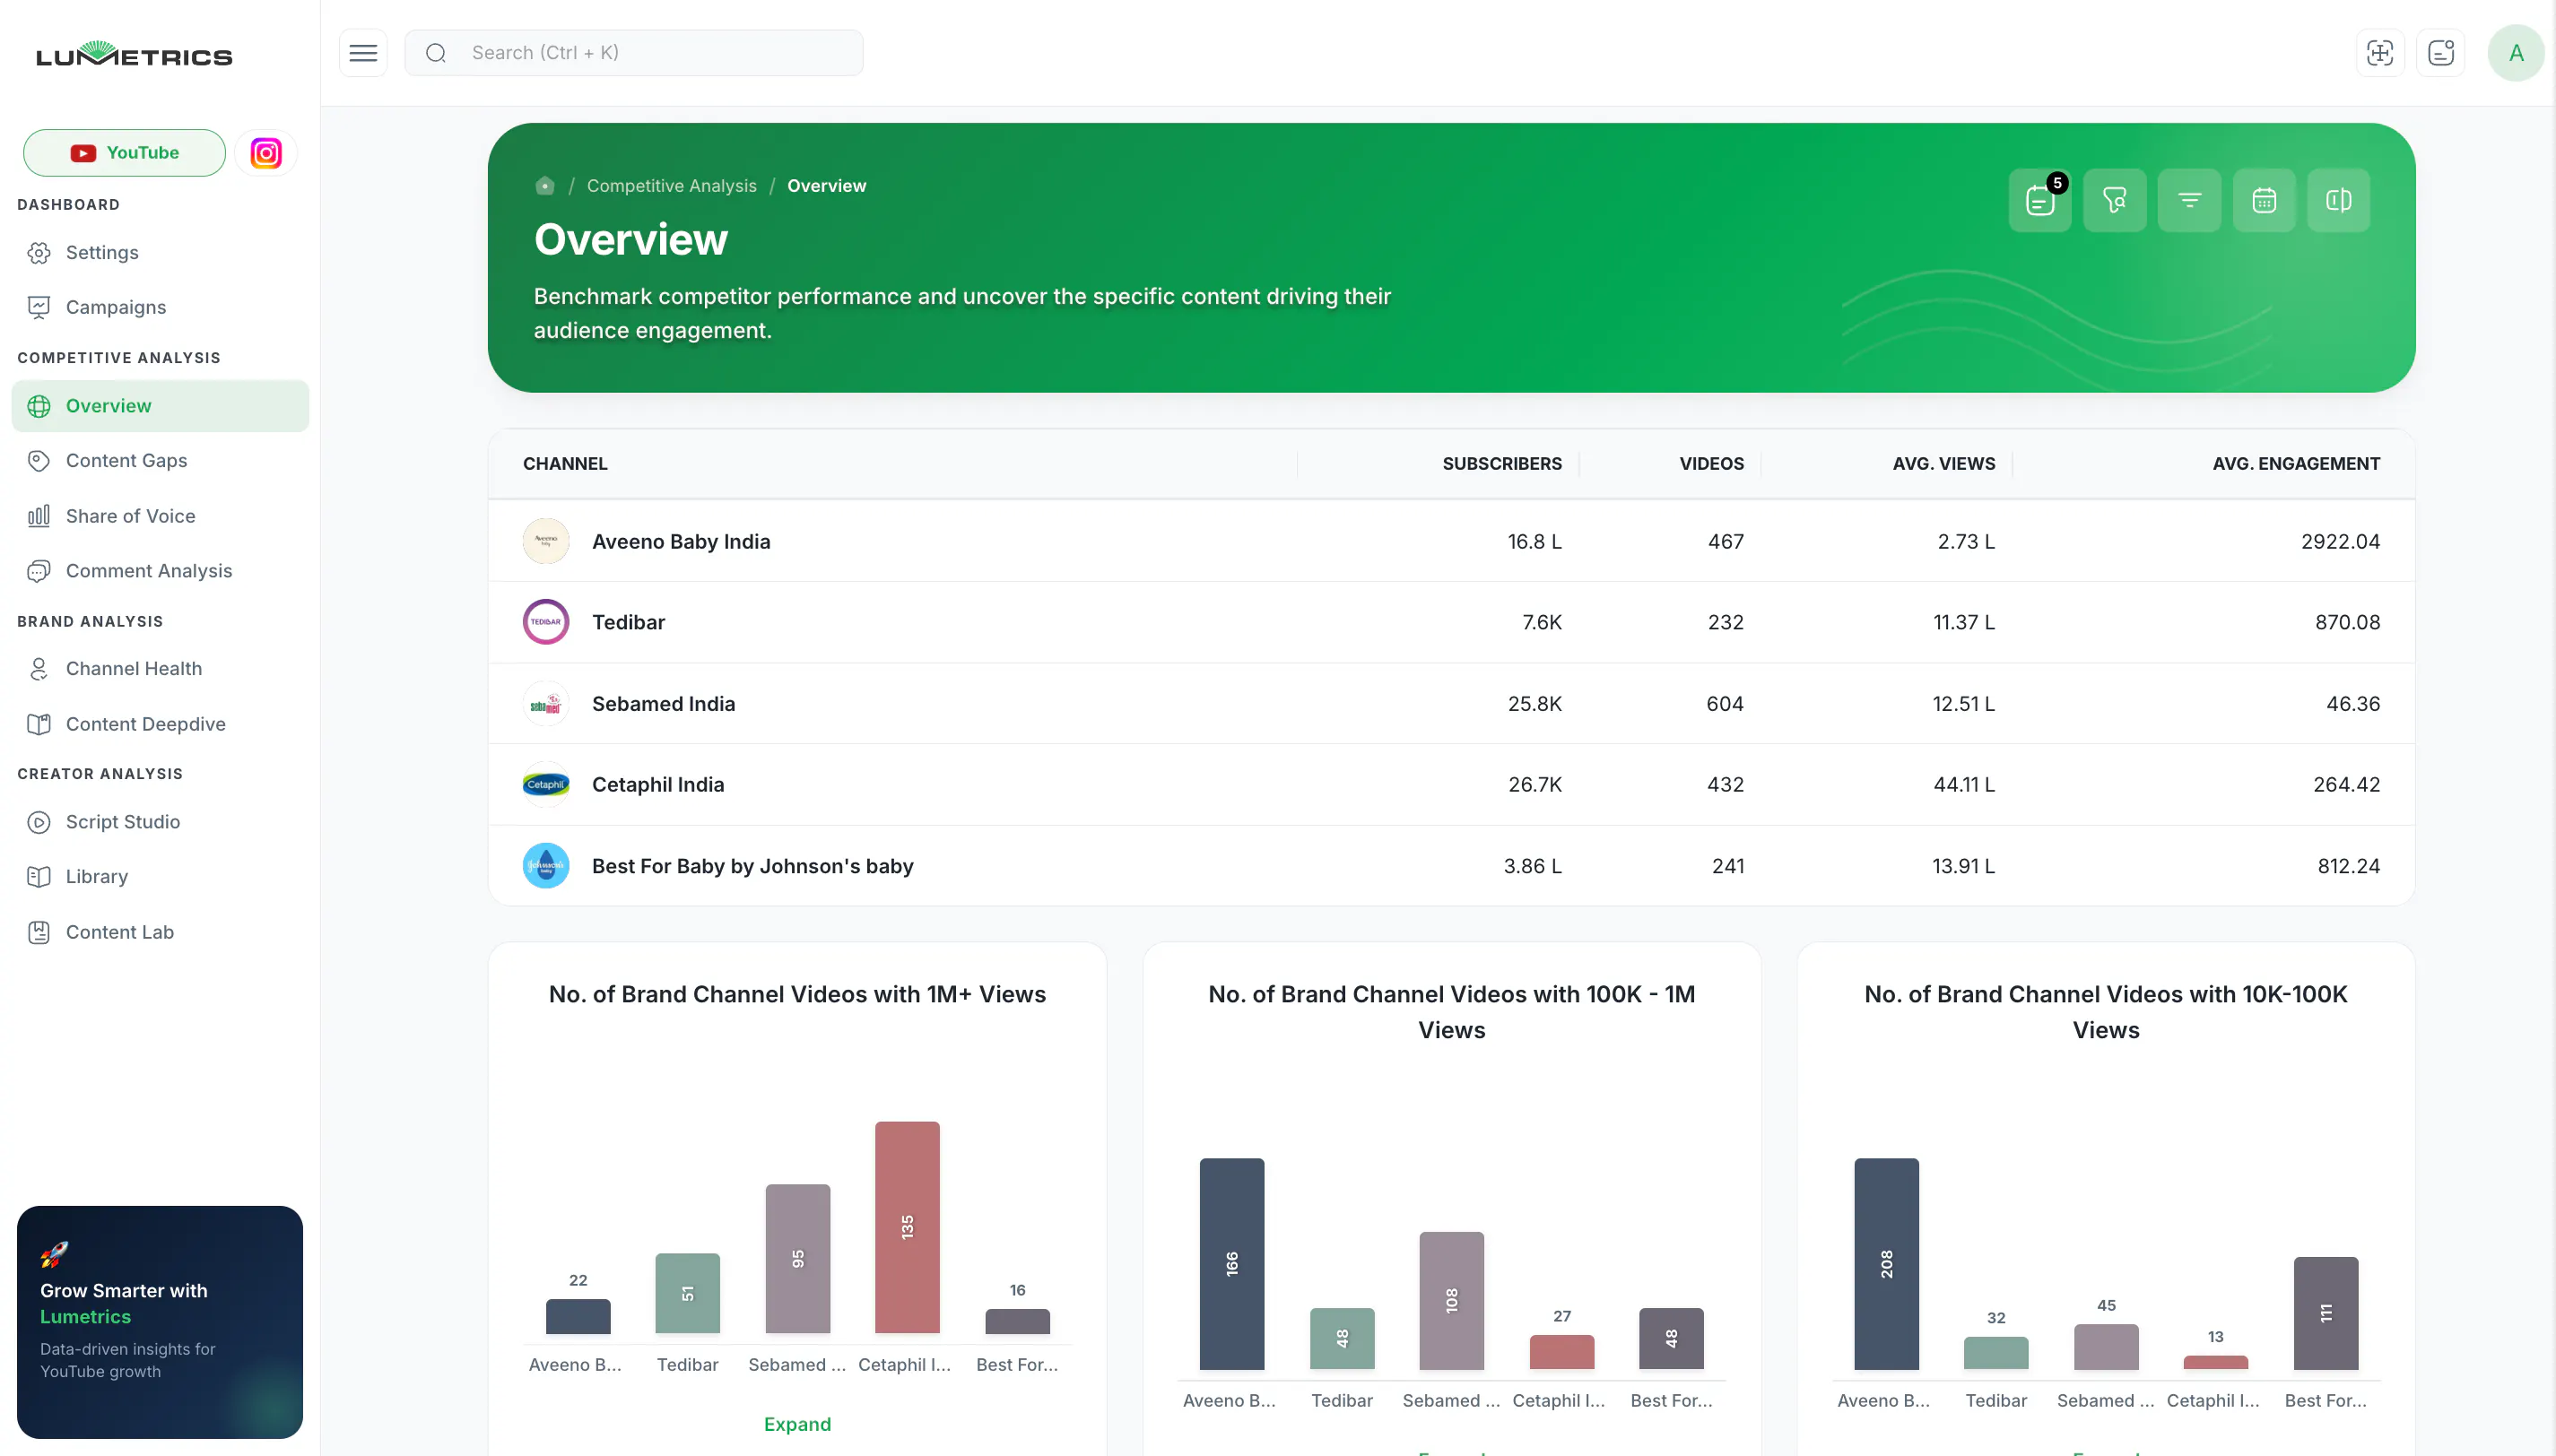Open Content Lab
This screenshot has width=2556, height=1456.
point(160,932)
